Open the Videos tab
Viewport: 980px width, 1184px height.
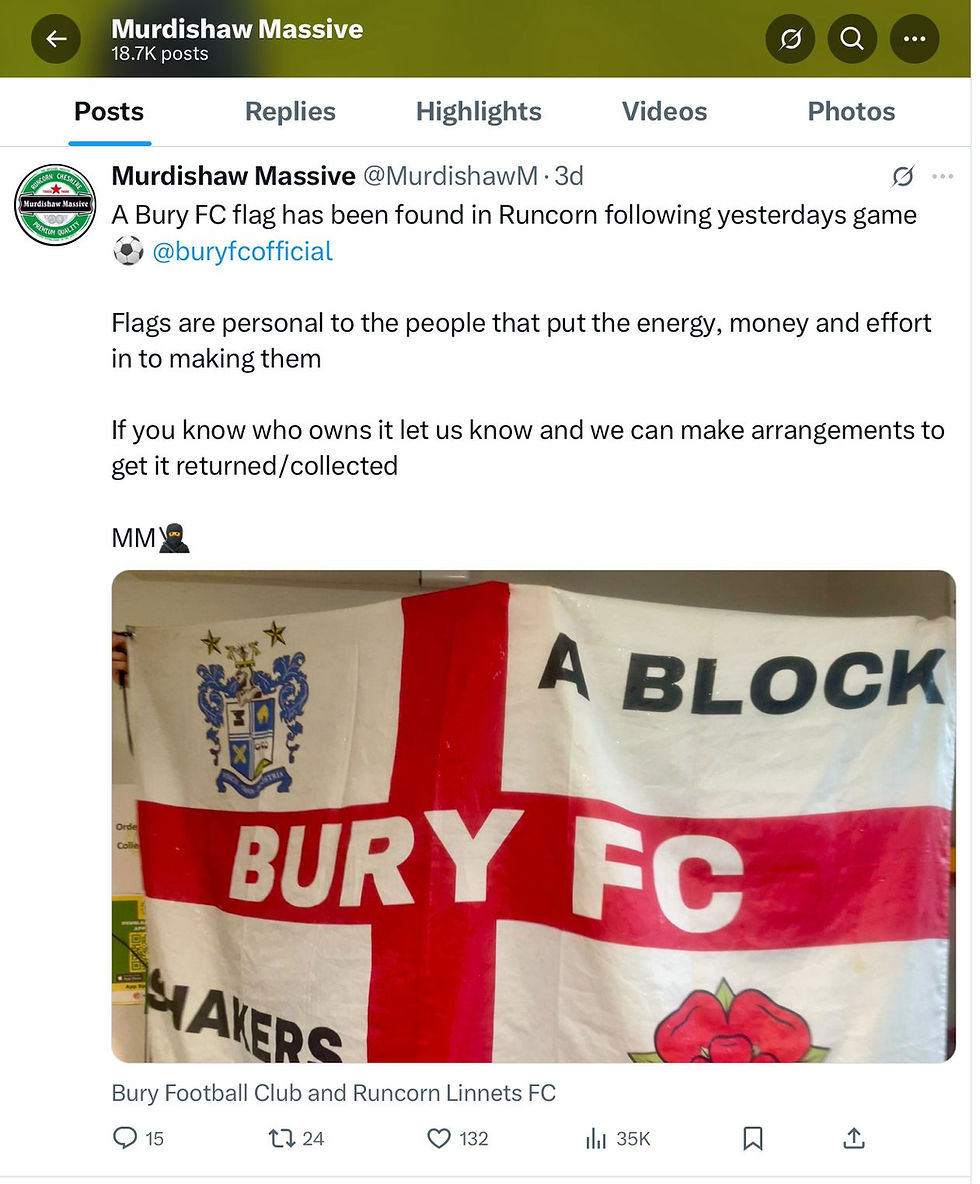(x=664, y=112)
